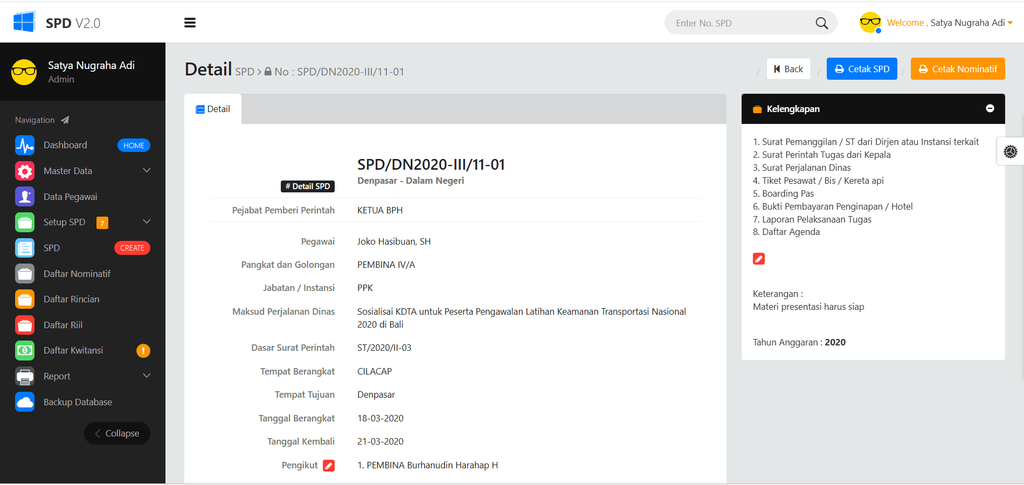Click the list item Surat Perjalanan Dinas
Image resolution: width=1024 pixels, height=485 pixels.
tap(801, 168)
